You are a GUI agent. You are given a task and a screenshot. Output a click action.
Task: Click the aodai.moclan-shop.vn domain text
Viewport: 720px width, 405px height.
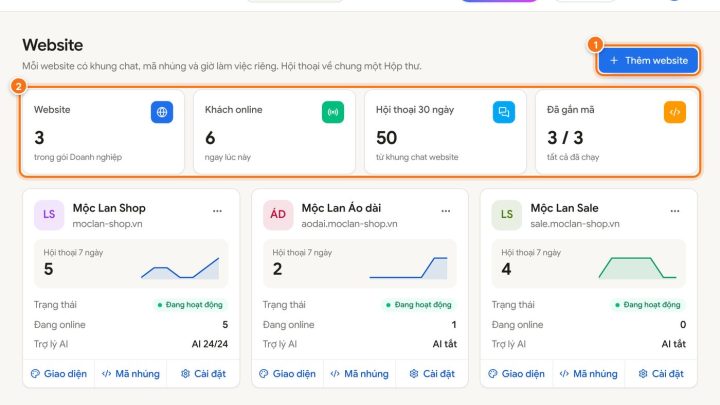tap(349, 224)
